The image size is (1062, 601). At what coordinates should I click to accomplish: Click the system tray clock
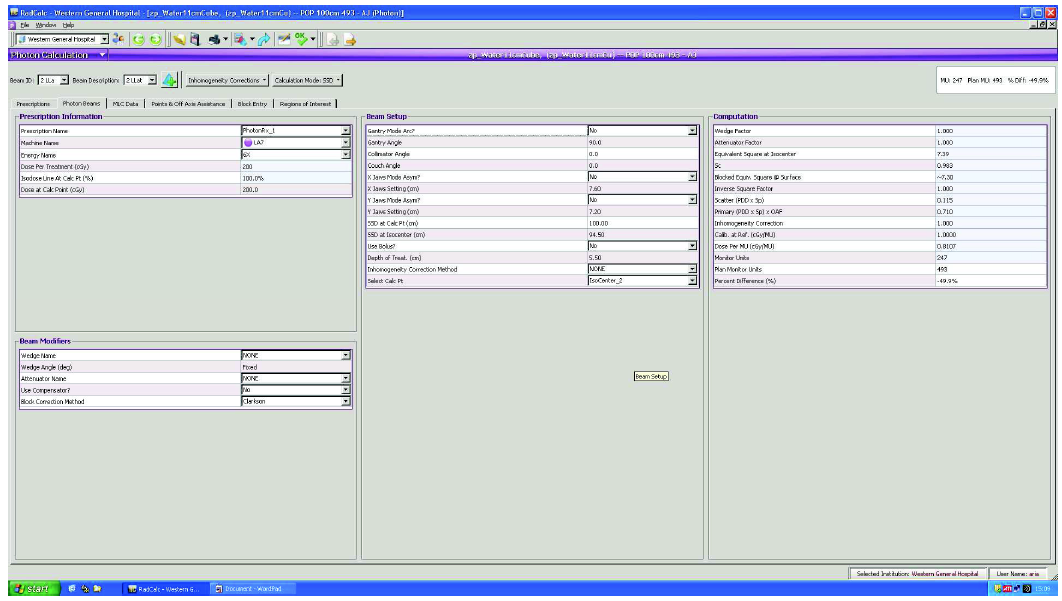coord(1042,588)
